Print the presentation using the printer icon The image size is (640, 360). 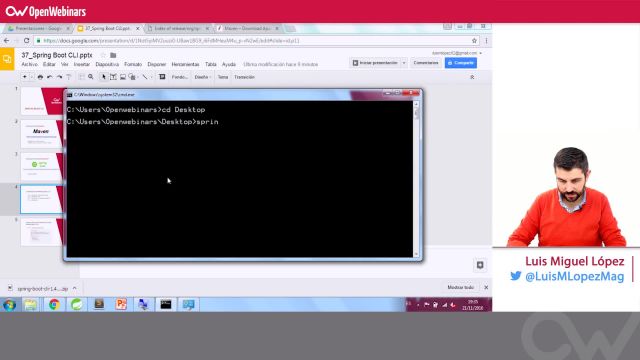click(x=40, y=77)
